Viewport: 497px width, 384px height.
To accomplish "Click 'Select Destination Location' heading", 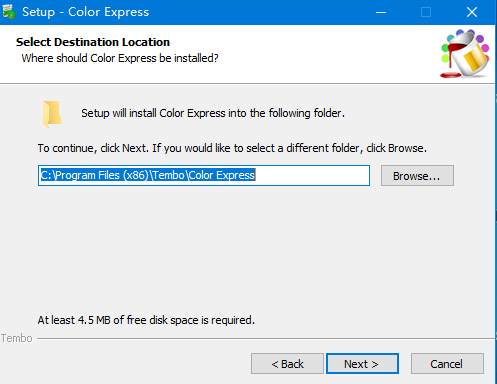I will (x=93, y=42).
